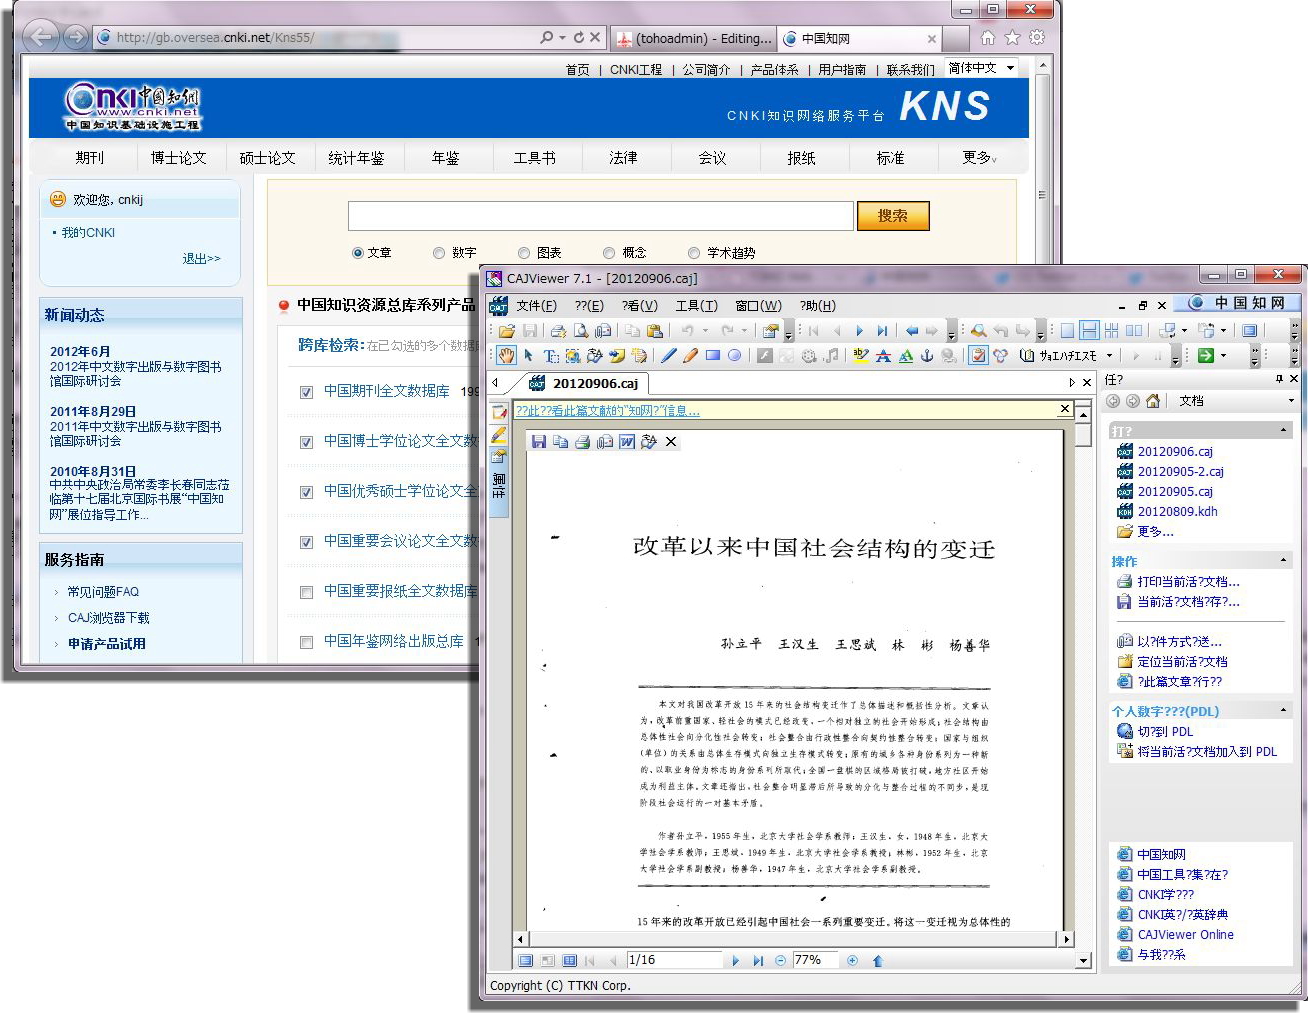Uncheck 中国期刊全文数据库 checkbox
Screen dimensions: 1308x1013
307,392
